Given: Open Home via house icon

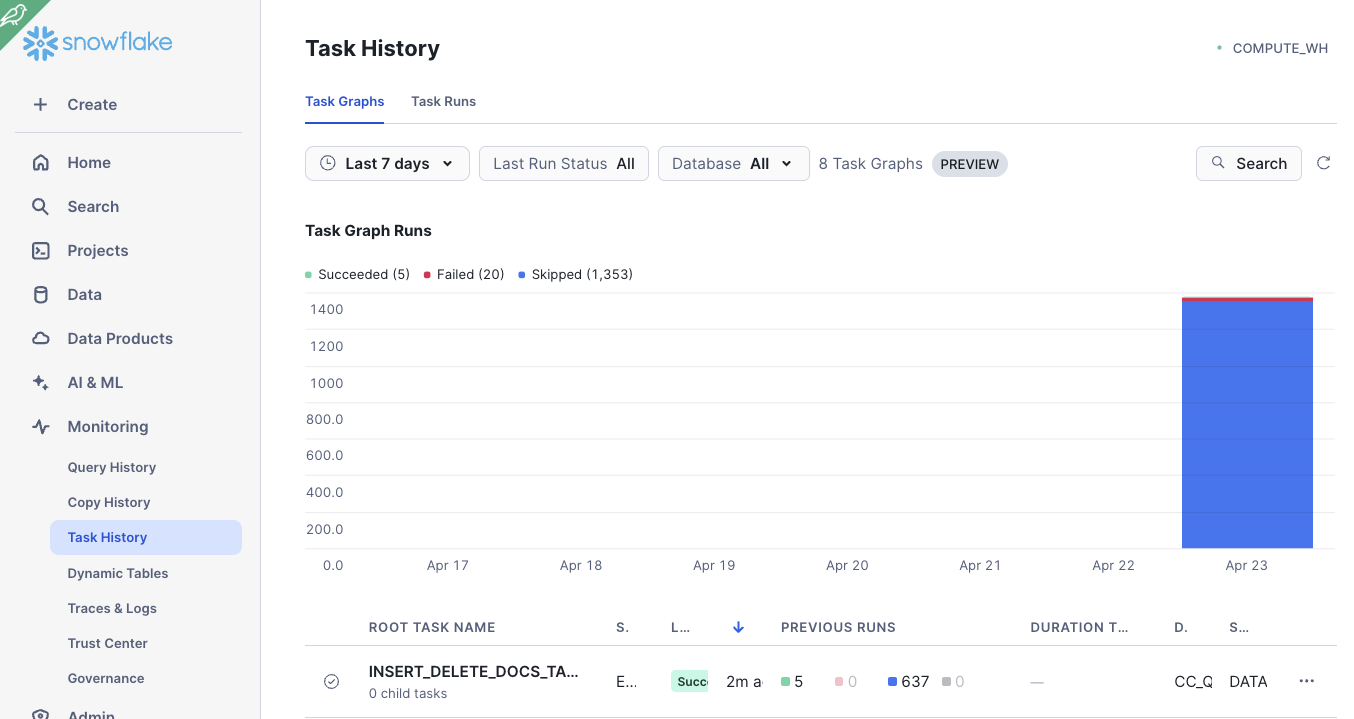Looking at the screenshot, I should coord(40,162).
